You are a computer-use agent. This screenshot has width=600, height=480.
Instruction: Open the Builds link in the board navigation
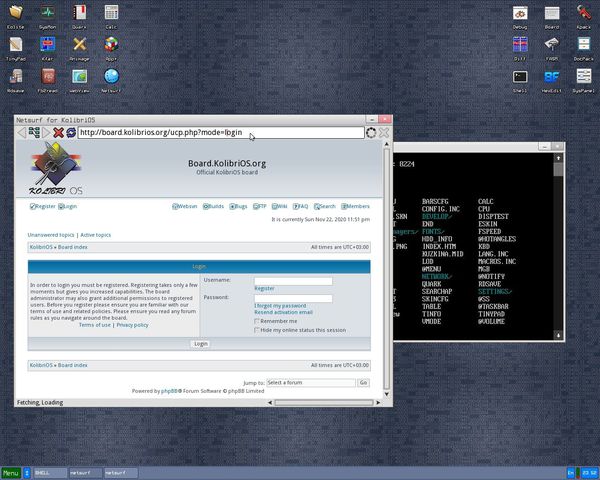click(x=213, y=206)
